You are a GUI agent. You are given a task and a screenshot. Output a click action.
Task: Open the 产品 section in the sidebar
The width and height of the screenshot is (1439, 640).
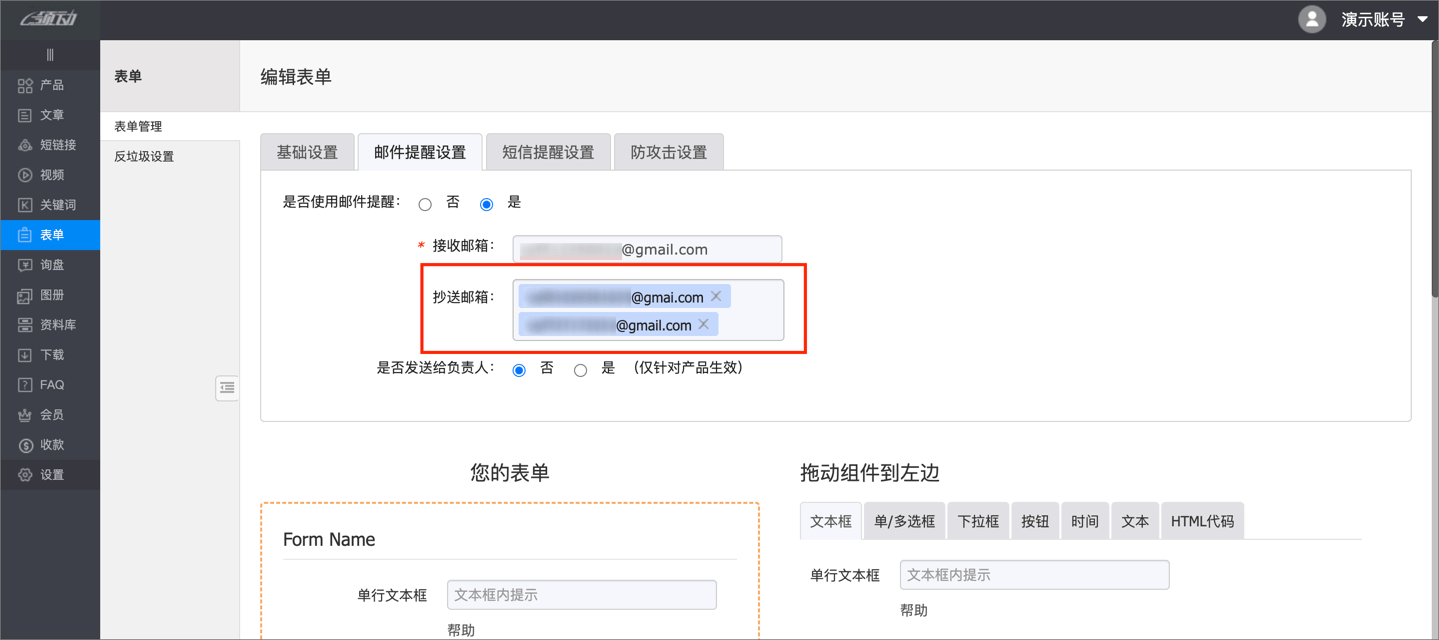point(50,85)
